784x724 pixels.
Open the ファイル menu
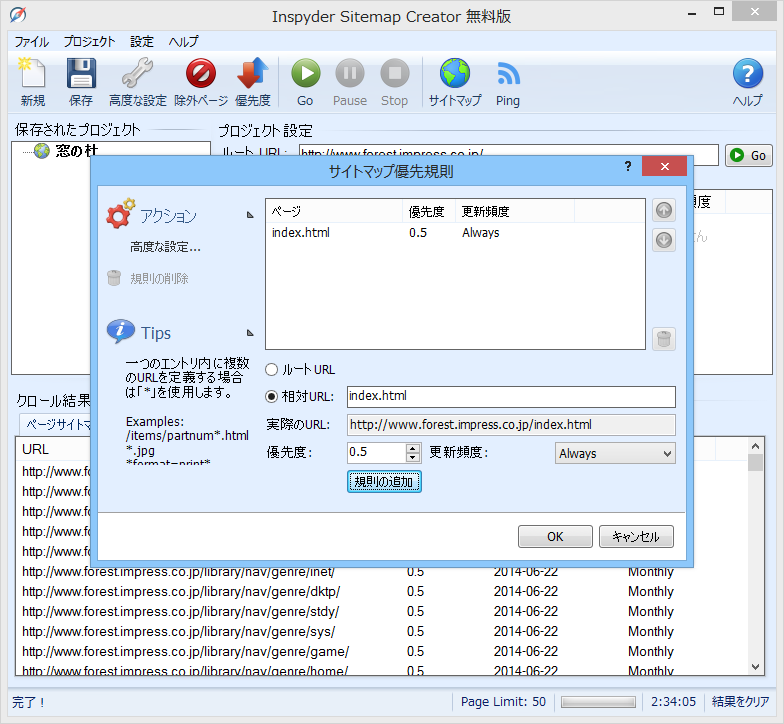pos(32,42)
